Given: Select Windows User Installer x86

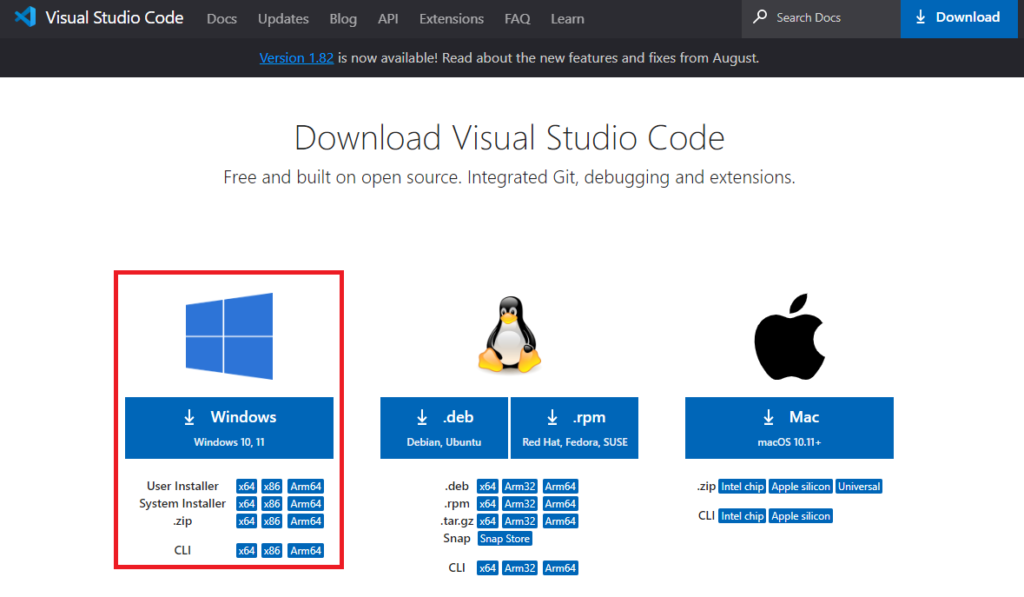Looking at the screenshot, I should pyautogui.click(x=272, y=487).
